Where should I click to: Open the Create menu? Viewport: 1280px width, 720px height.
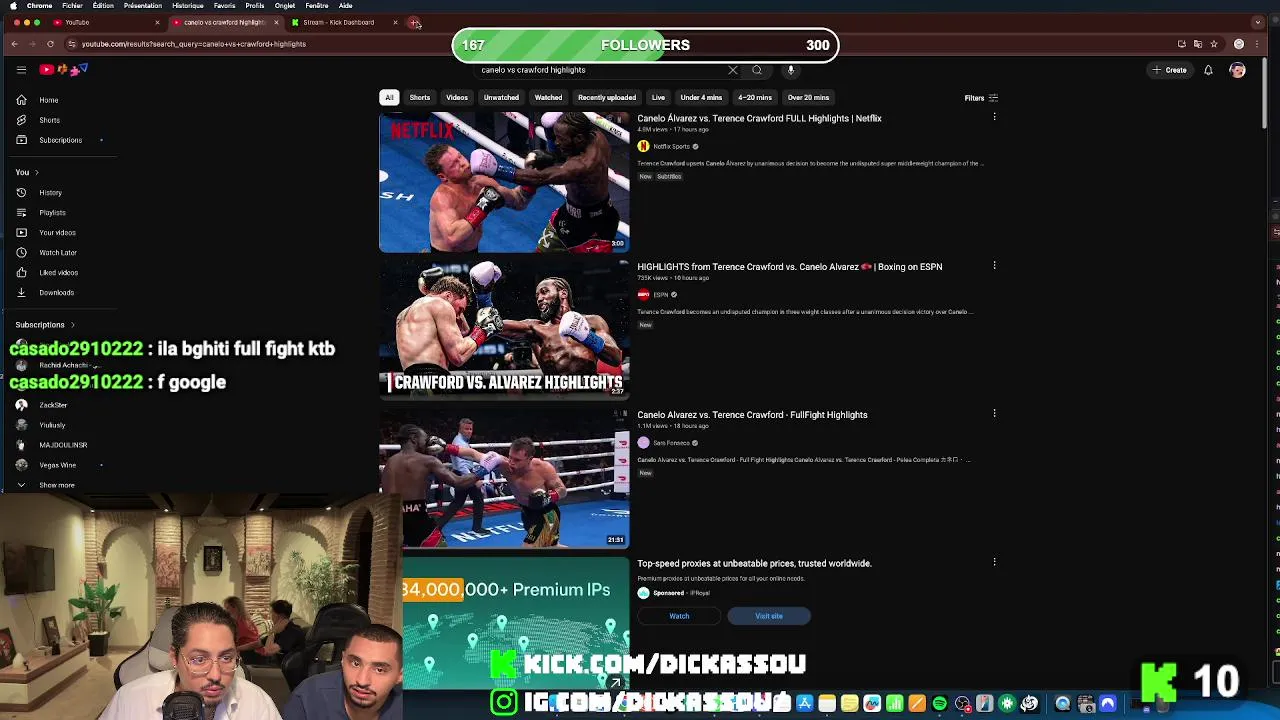[x=1169, y=70]
